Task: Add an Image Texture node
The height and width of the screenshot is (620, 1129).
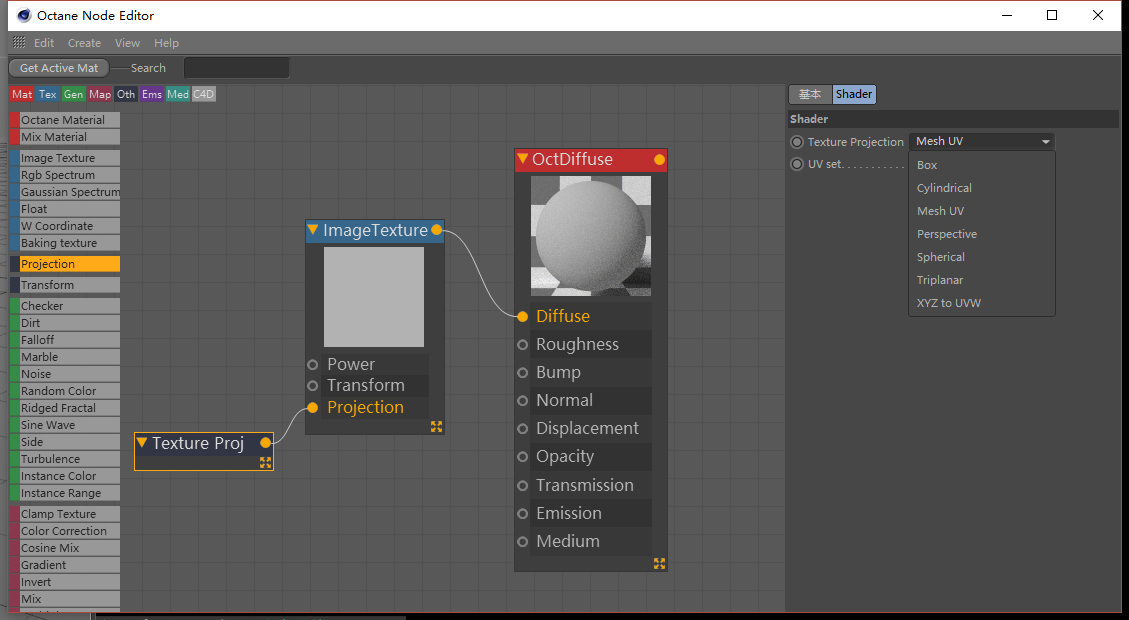Action: pos(65,158)
